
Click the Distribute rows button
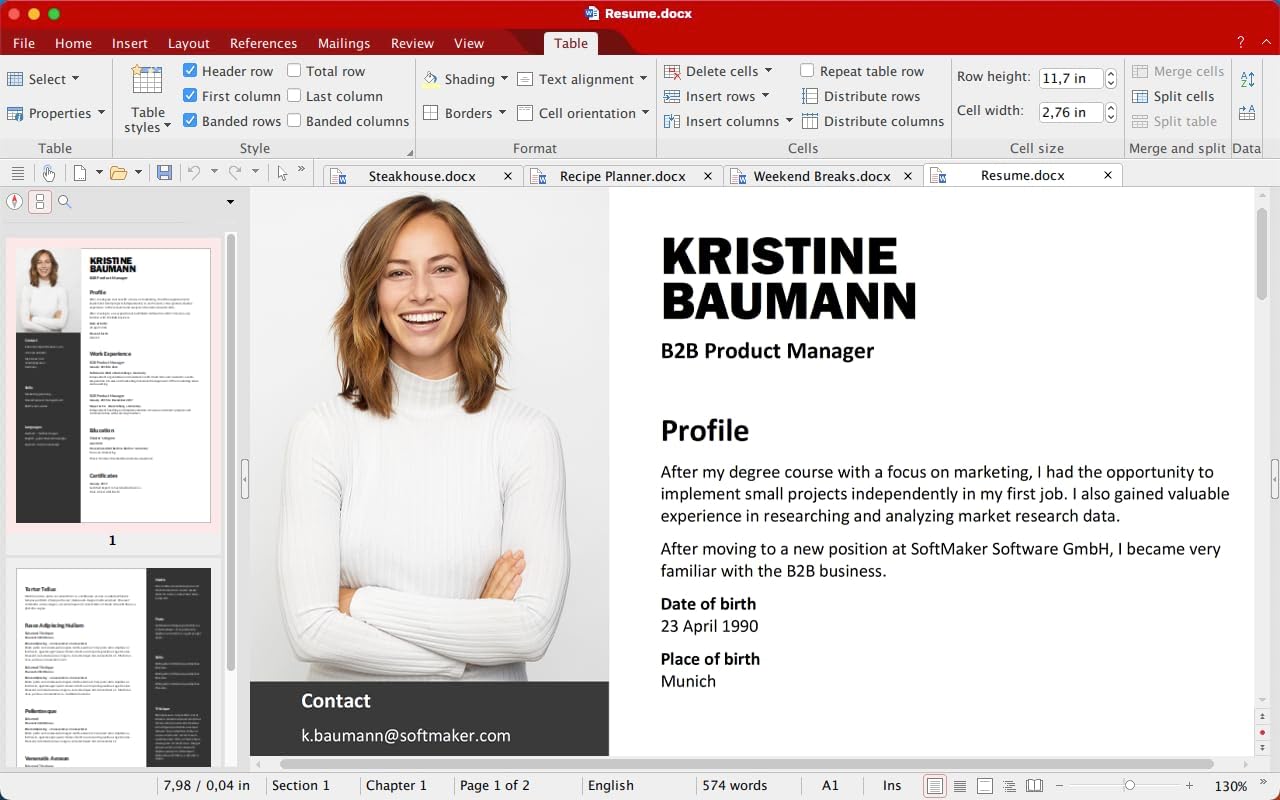point(861,96)
